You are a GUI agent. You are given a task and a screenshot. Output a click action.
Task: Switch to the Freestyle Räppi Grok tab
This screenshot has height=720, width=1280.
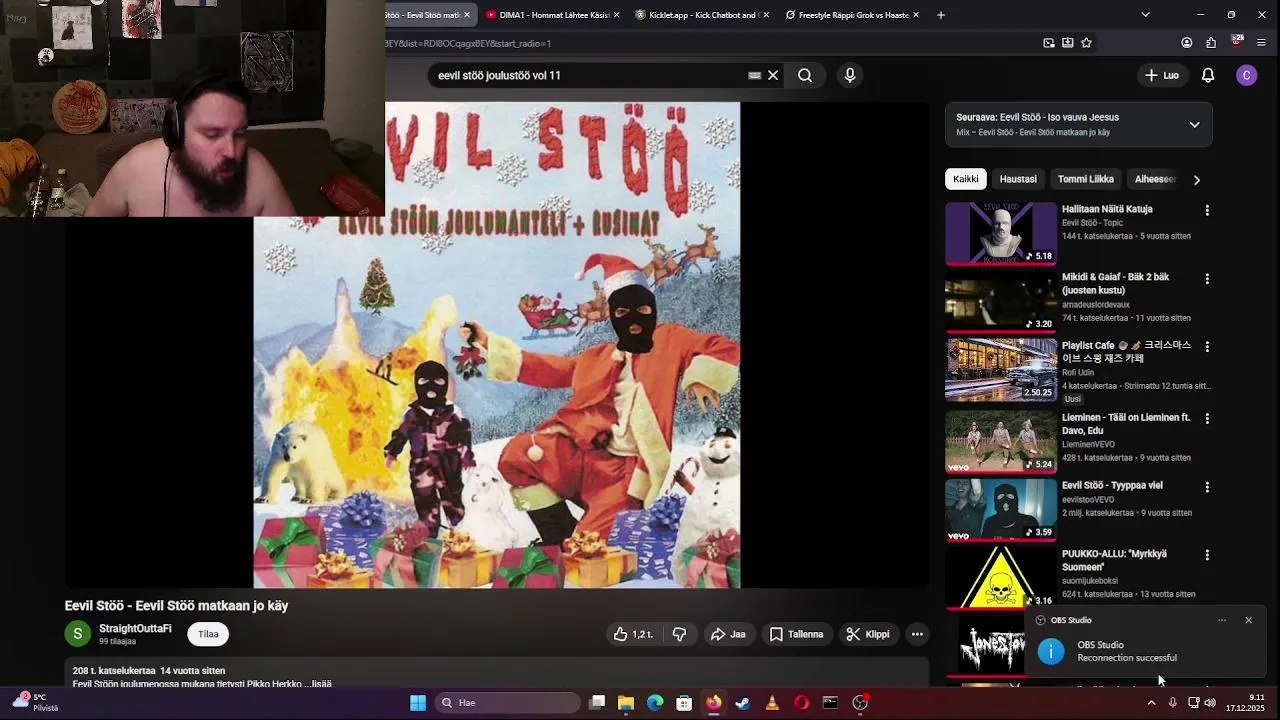852,15
